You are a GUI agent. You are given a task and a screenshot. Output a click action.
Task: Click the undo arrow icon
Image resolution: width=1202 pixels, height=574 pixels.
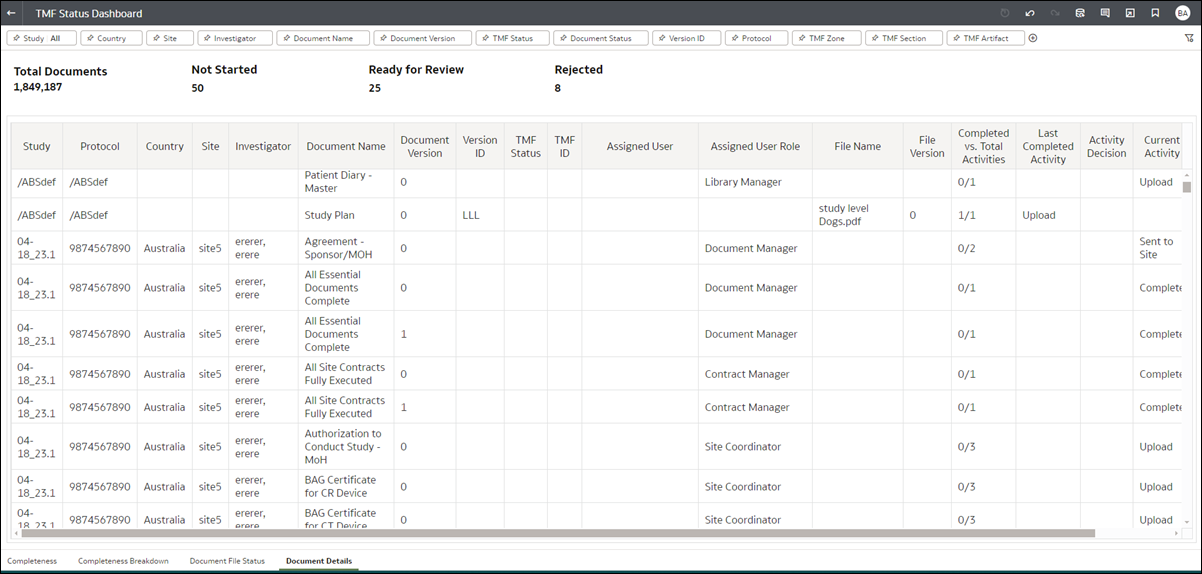1030,13
